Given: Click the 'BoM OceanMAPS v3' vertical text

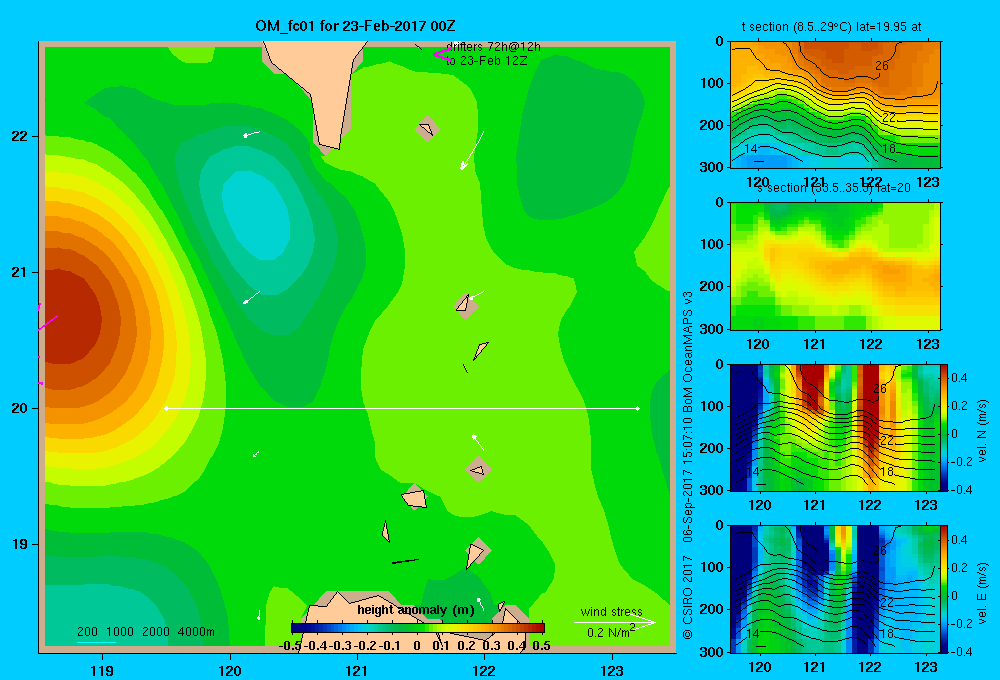Looking at the screenshot, I should pyautogui.click(x=688, y=352).
